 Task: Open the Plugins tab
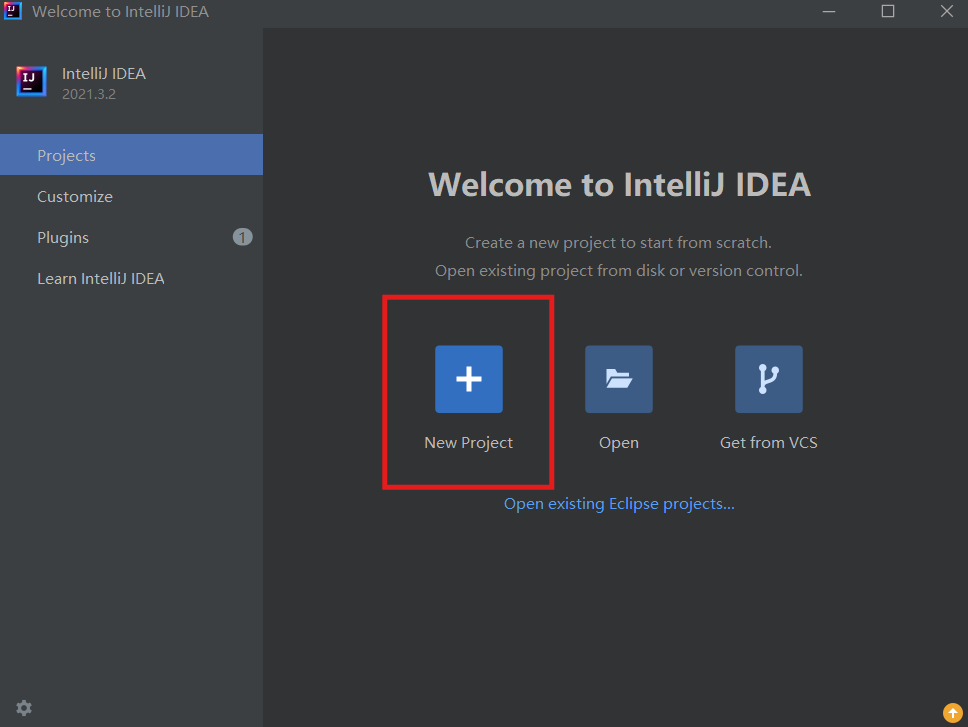click(x=131, y=237)
